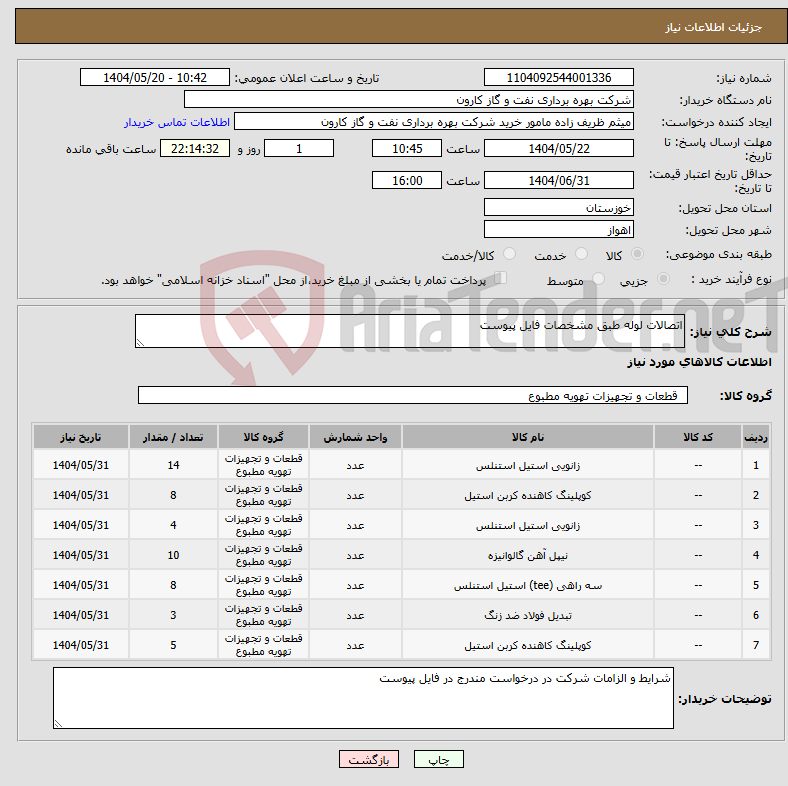The height and width of the screenshot is (786, 788).
Task: Click the تاریخ نیاز column header
Action: coord(81,437)
